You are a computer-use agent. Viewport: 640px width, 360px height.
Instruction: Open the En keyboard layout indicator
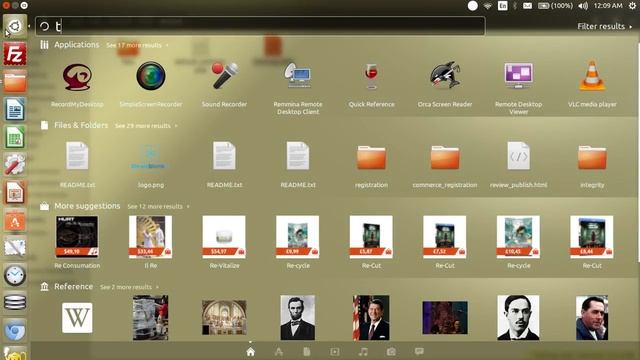[502, 6]
